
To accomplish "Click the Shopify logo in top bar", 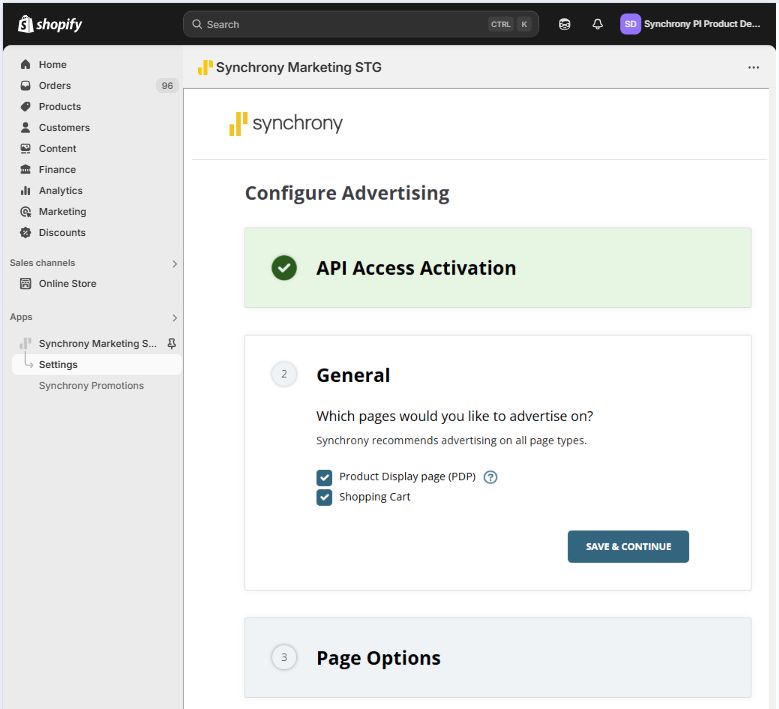I will coord(50,24).
